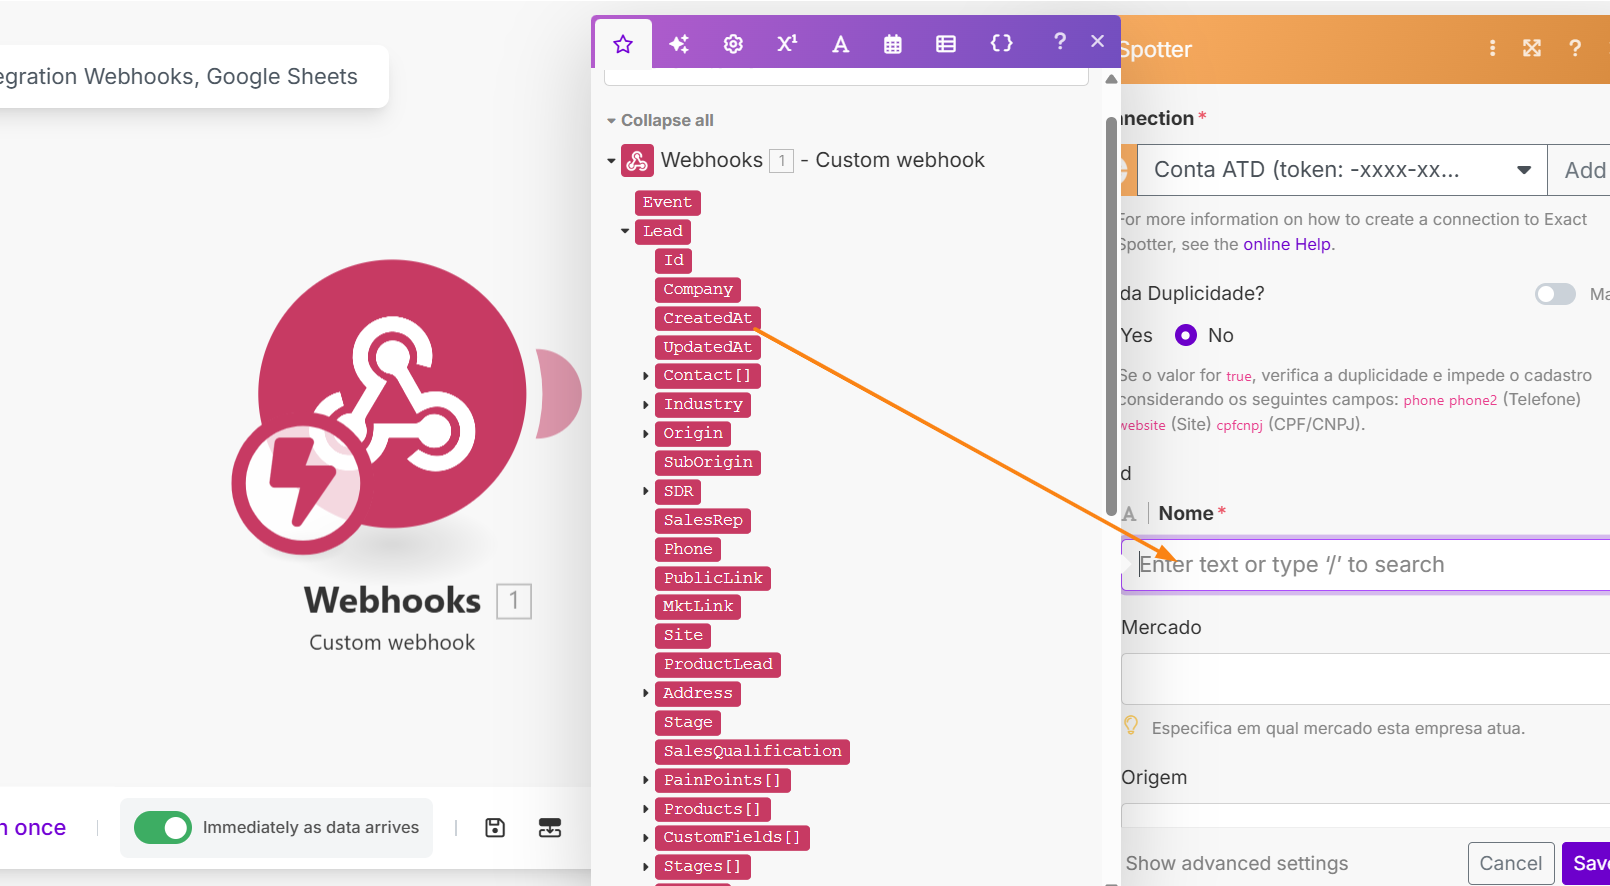Viewport: 1610px width, 886px height.
Task: Expand the Origin node arrow
Action: (x=646, y=434)
